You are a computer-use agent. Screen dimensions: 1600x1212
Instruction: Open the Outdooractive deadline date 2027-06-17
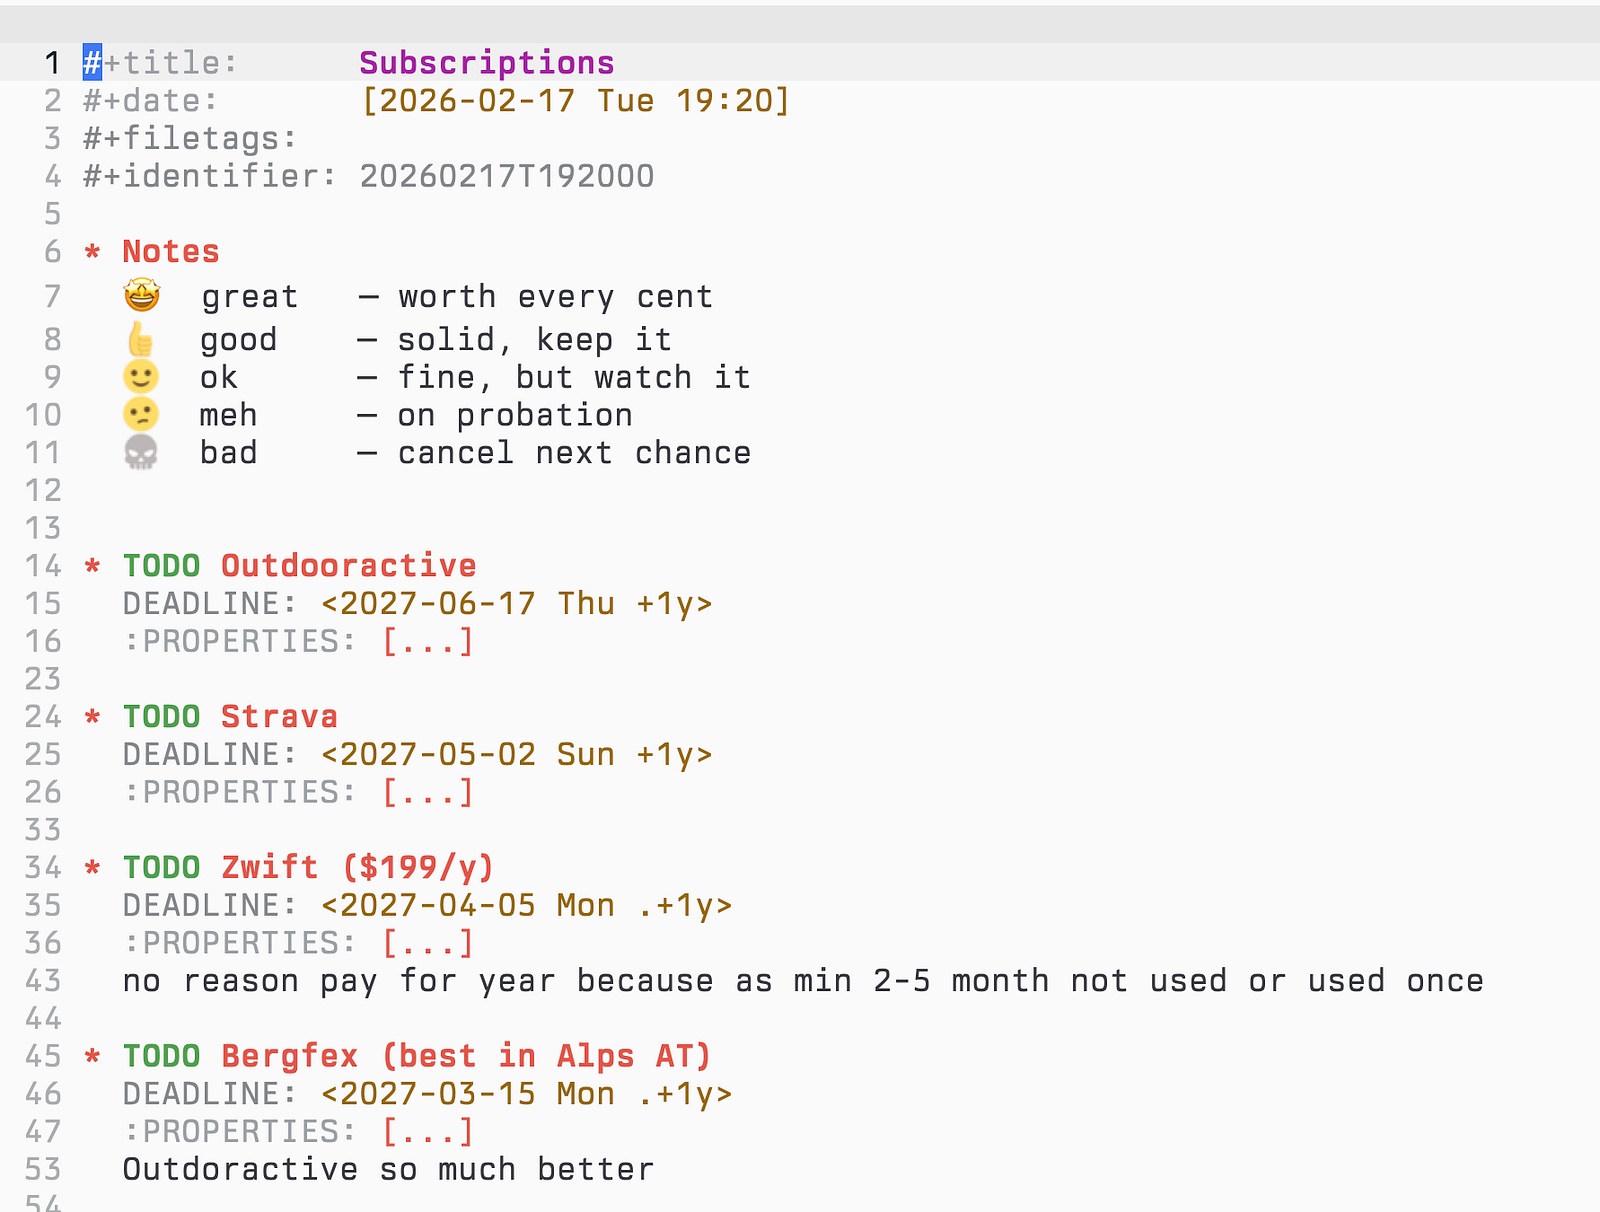click(517, 604)
